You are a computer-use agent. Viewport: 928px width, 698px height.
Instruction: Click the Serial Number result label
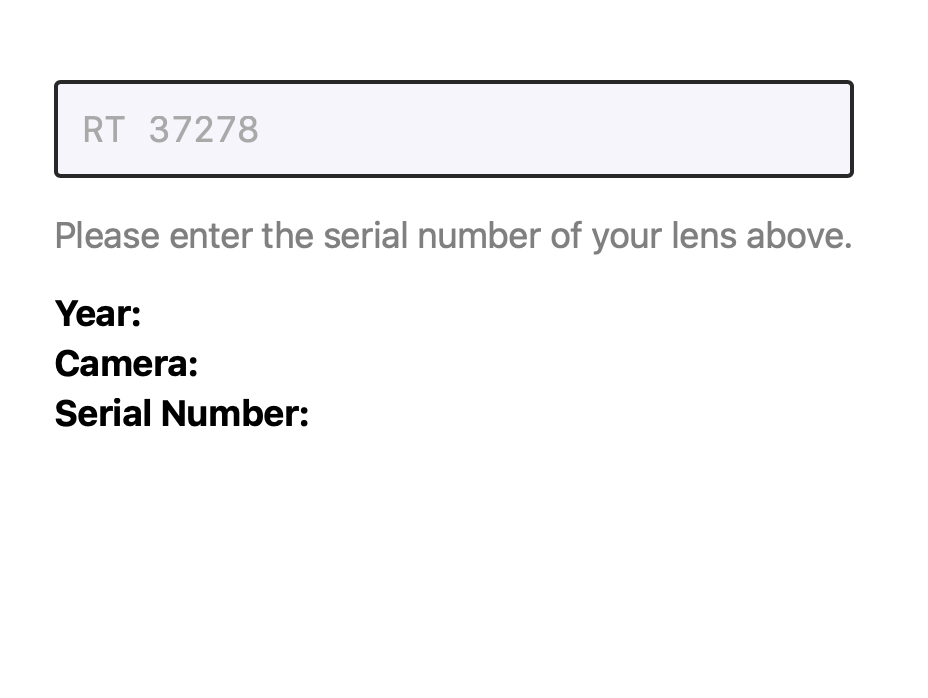[x=182, y=413]
